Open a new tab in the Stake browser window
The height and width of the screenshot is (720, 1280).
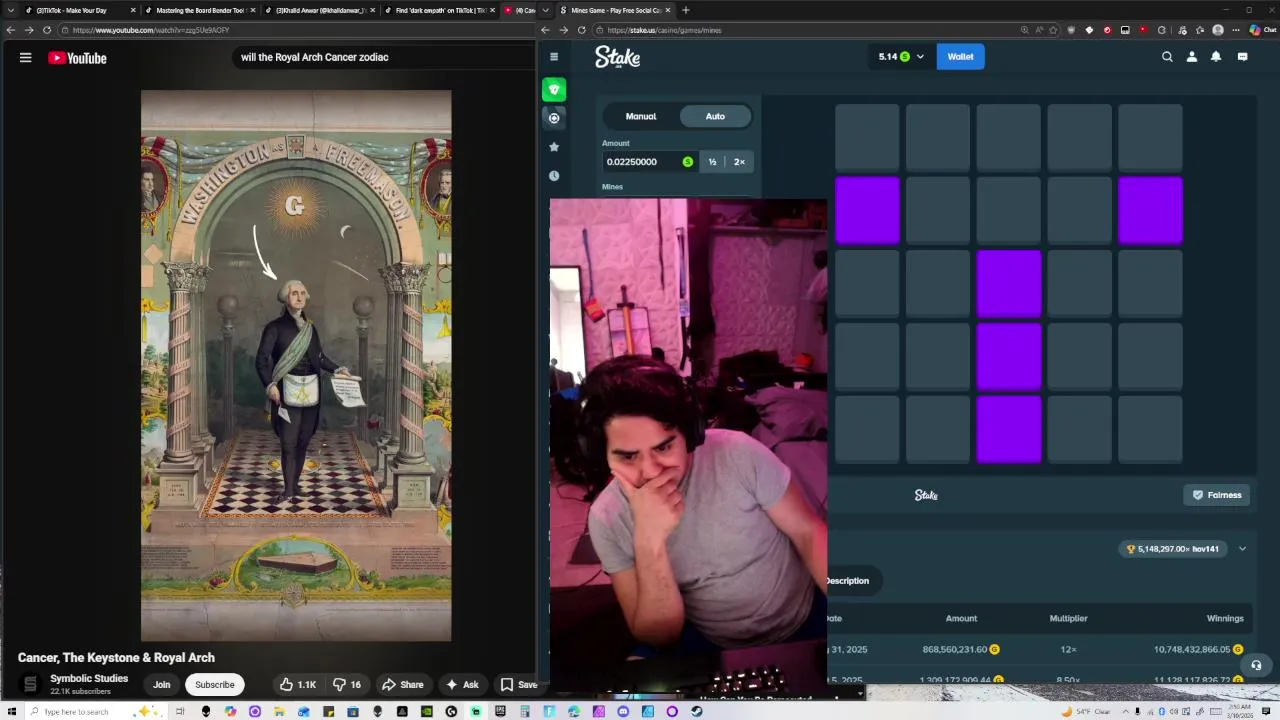pos(685,10)
